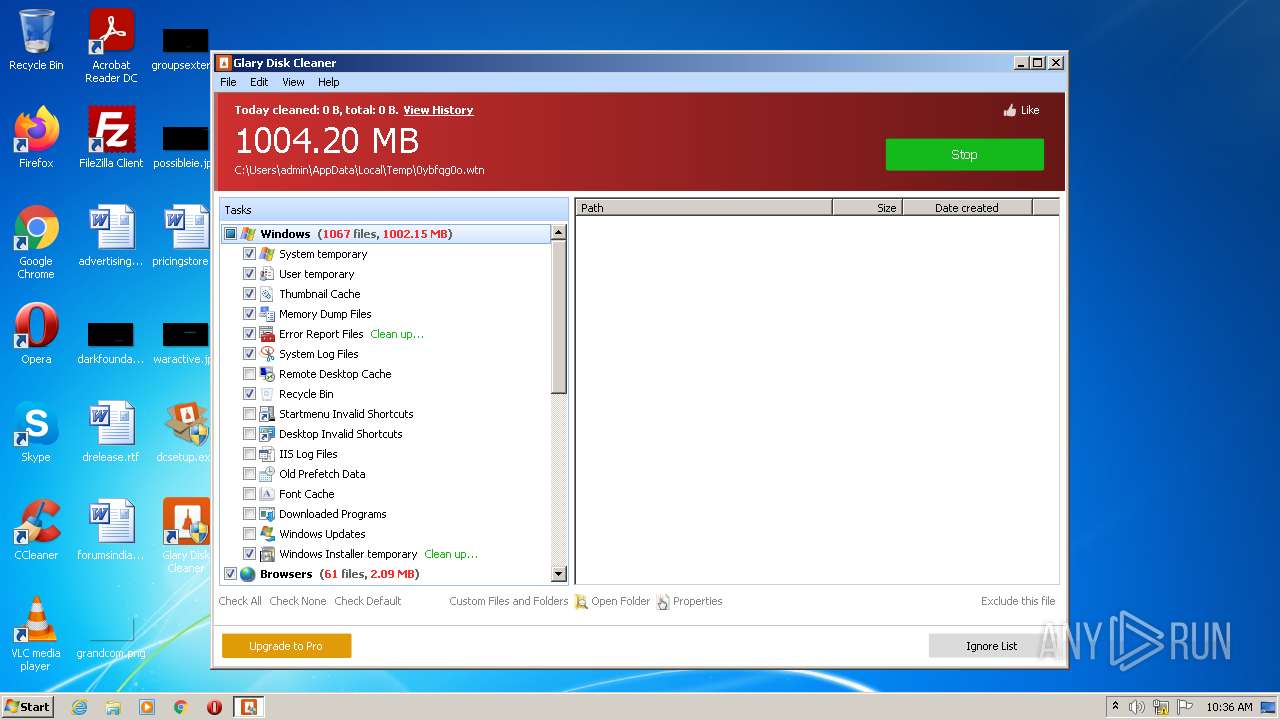
Task: Sort by the Path column header
Action: pyautogui.click(x=704, y=207)
